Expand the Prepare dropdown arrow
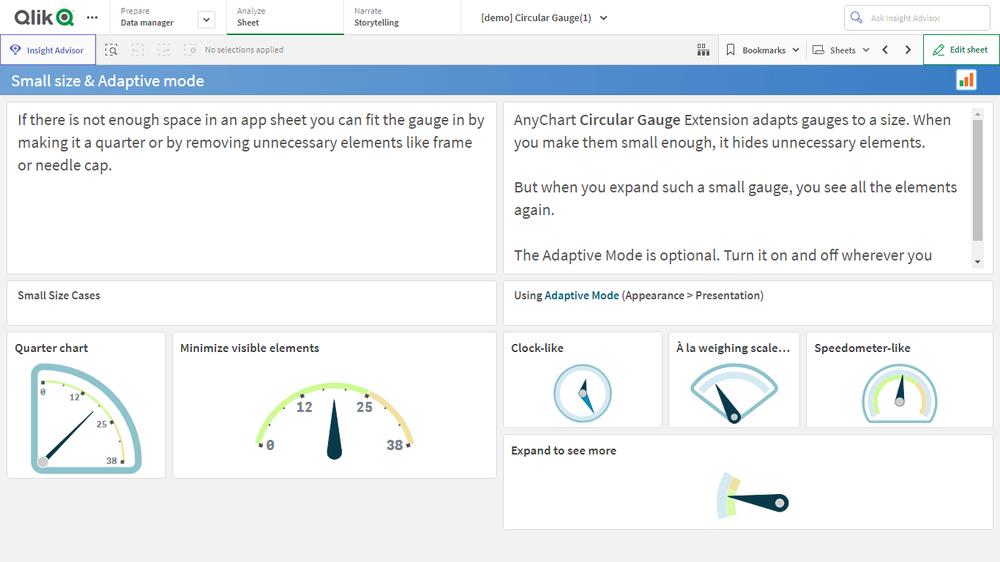 (x=206, y=19)
